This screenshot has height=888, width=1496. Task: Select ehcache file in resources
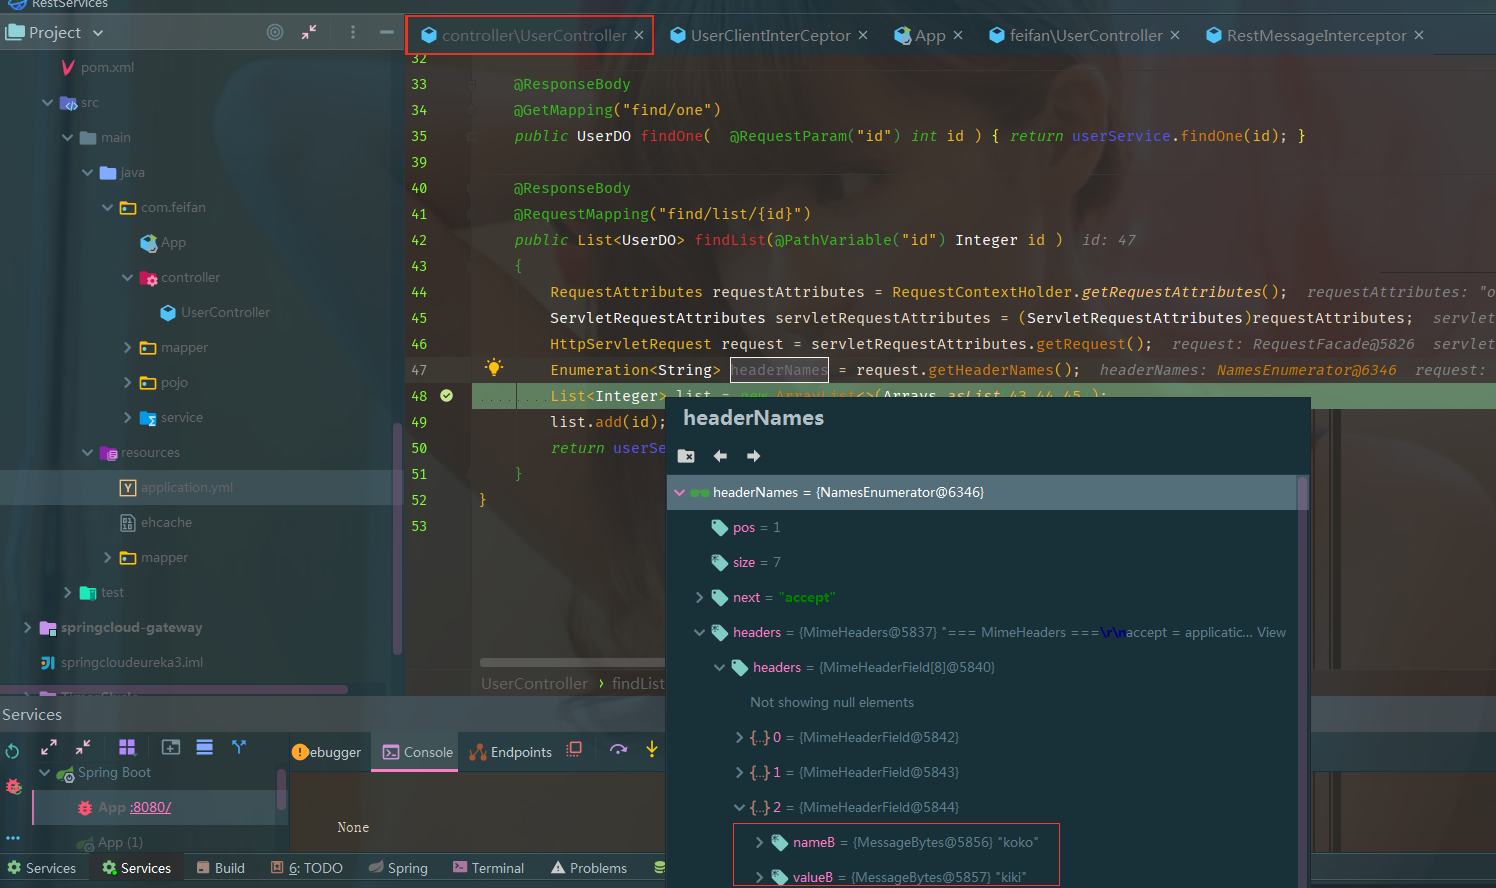(x=166, y=522)
